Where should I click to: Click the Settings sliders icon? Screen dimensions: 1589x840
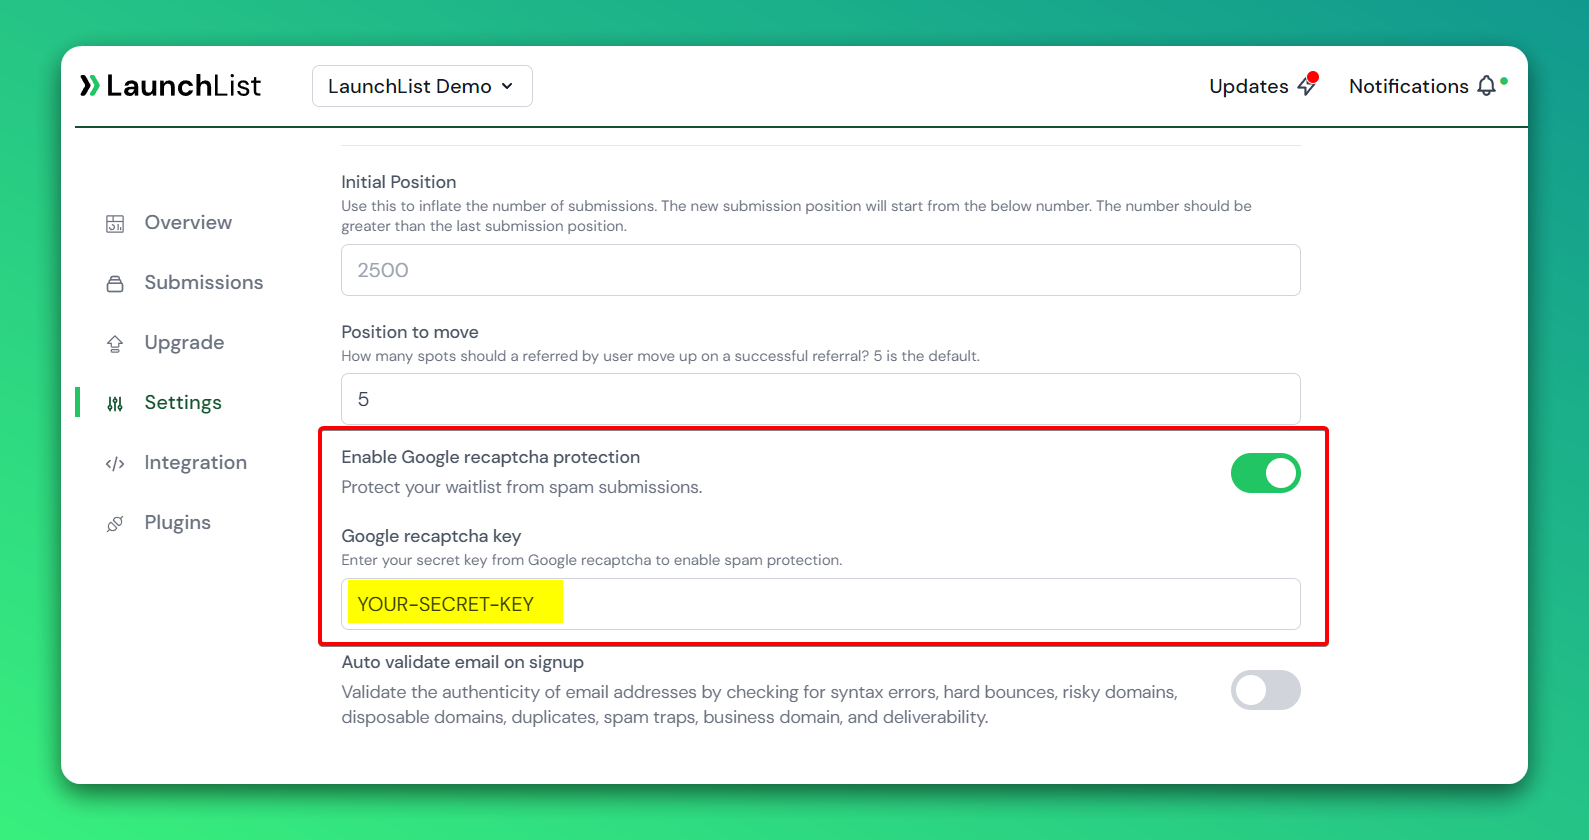tap(115, 403)
